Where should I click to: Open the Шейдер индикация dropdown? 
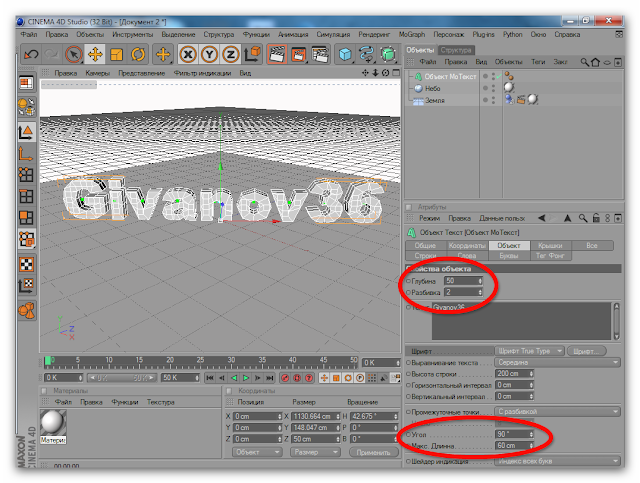pos(557,461)
